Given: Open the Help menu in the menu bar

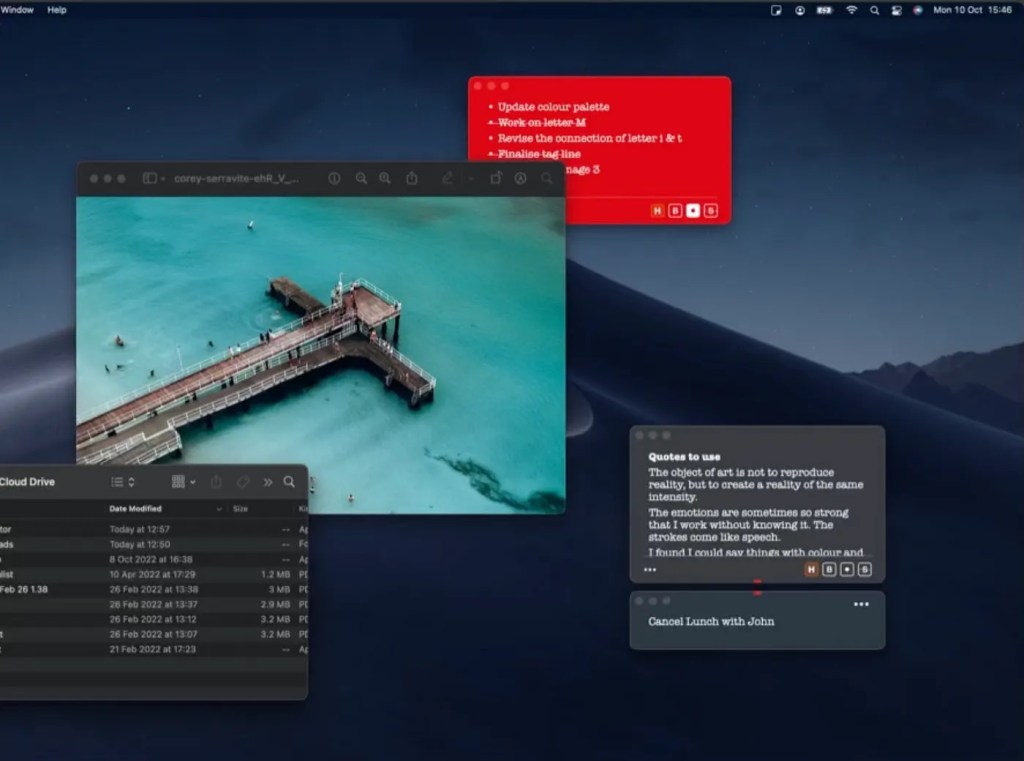Looking at the screenshot, I should 57,10.
